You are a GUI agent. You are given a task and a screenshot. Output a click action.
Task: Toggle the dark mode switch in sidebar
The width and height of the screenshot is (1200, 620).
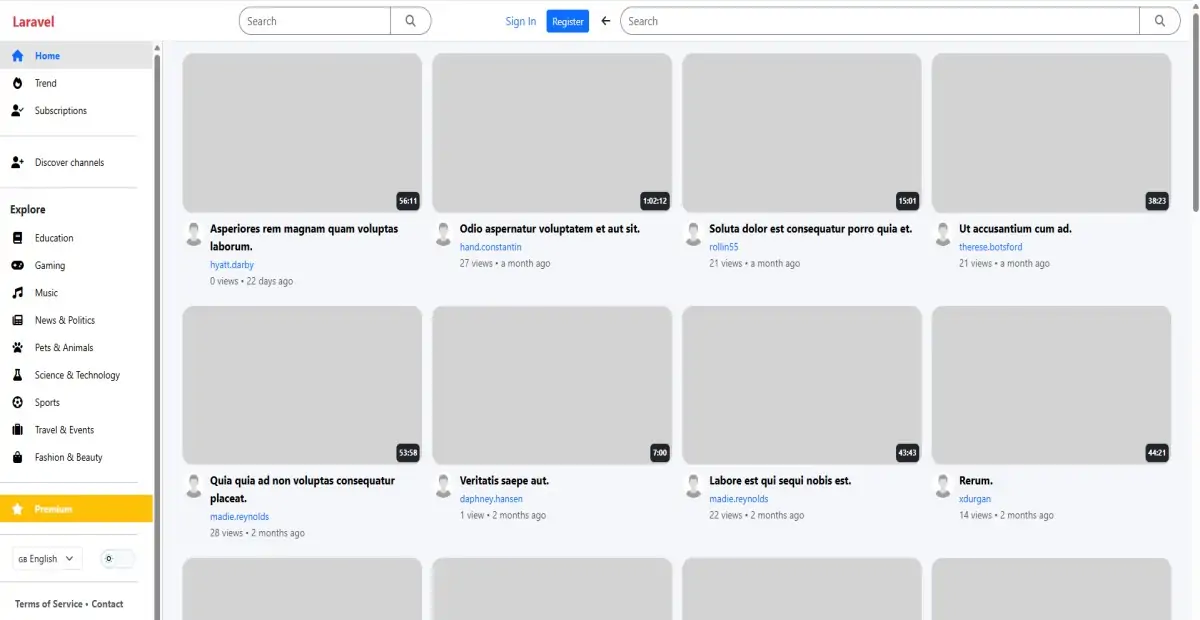coord(117,559)
